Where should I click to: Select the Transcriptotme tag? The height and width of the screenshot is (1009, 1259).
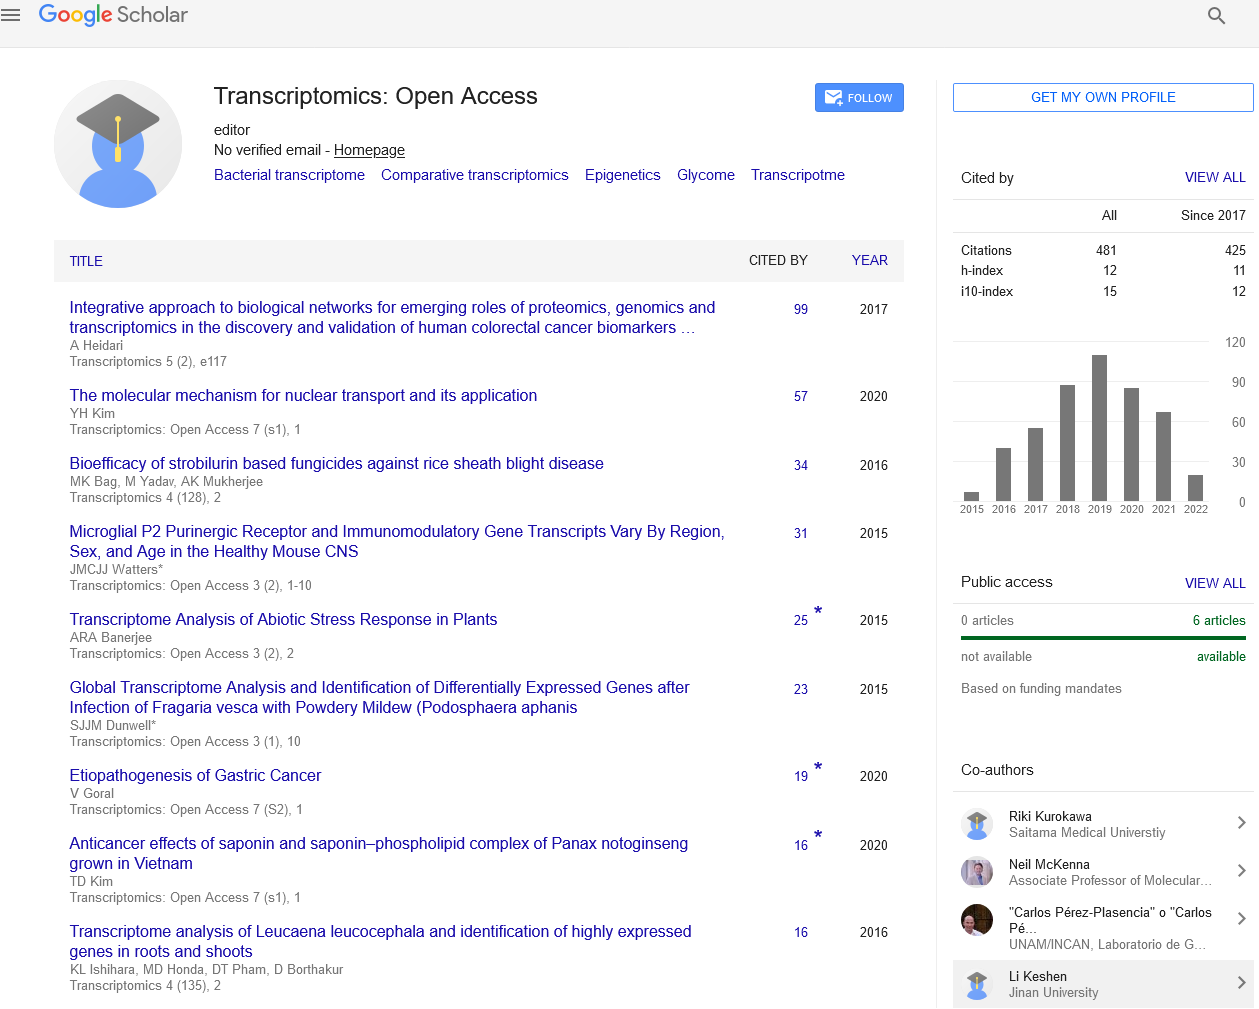pos(798,175)
